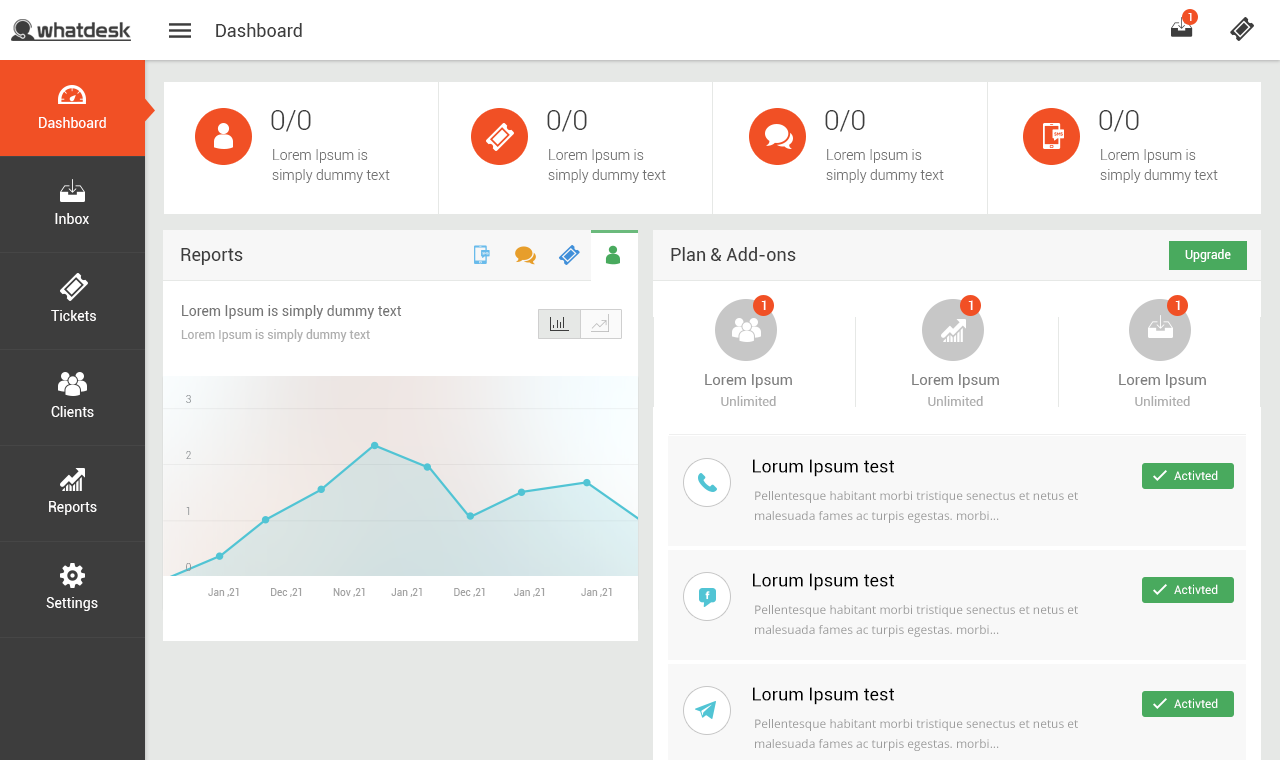Open the chat messages report view
Screen dimensions: 1280x760
(524, 255)
